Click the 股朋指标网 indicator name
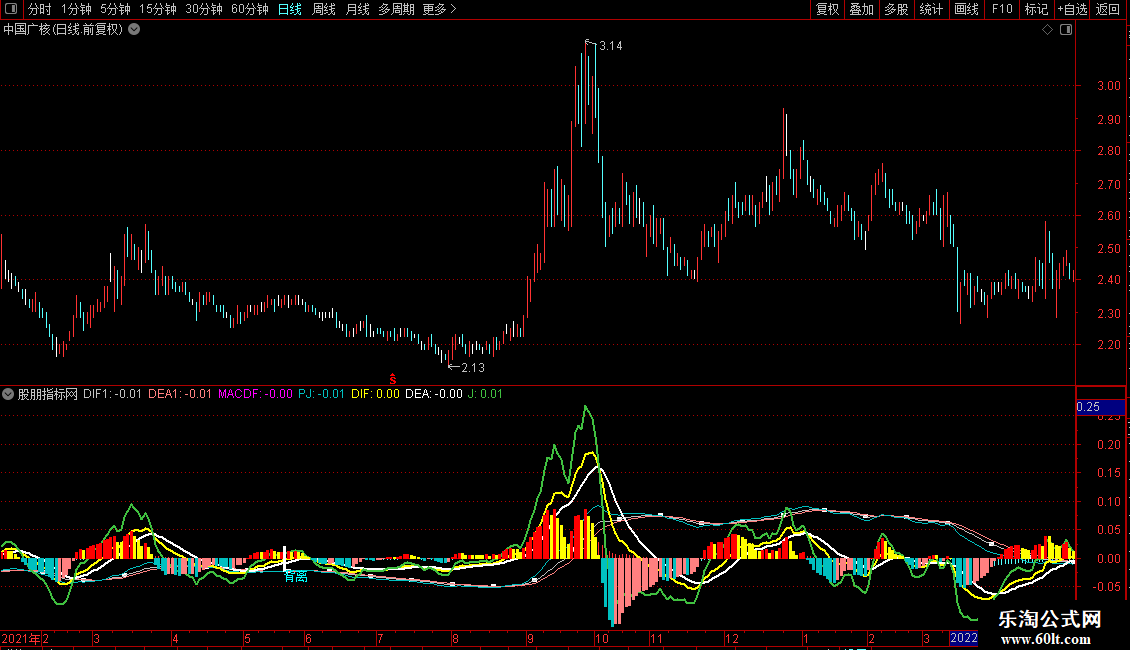The height and width of the screenshot is (650, 1130). (48, 394)
